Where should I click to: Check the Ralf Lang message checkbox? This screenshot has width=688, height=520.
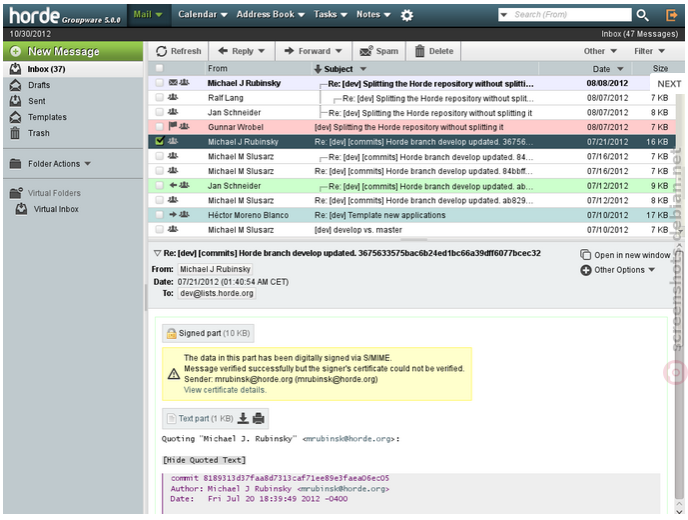pos(159,97)
